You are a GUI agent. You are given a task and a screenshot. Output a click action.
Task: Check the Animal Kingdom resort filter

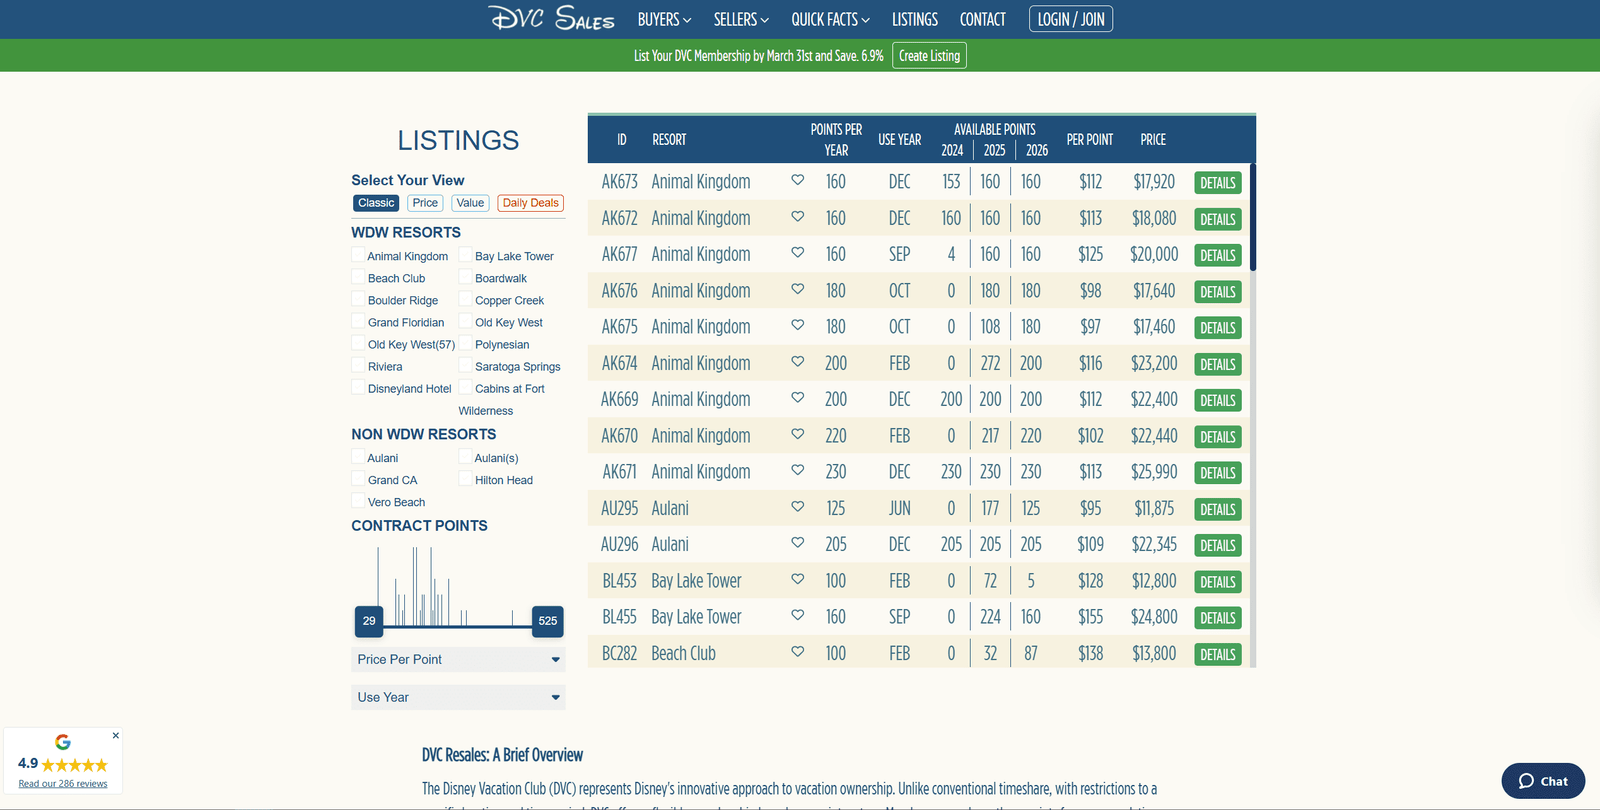click(358, 255)
